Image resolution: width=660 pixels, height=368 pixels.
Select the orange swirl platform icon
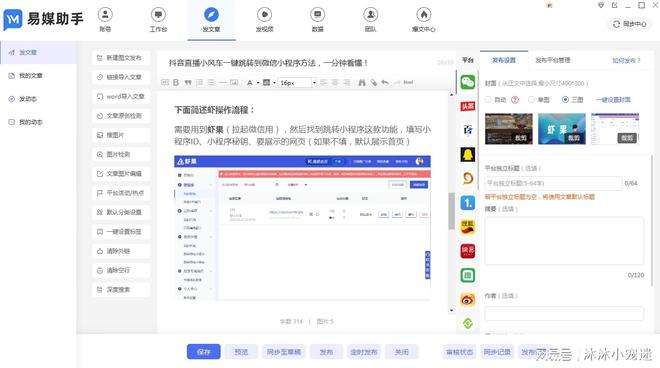[x=468, y=178]
